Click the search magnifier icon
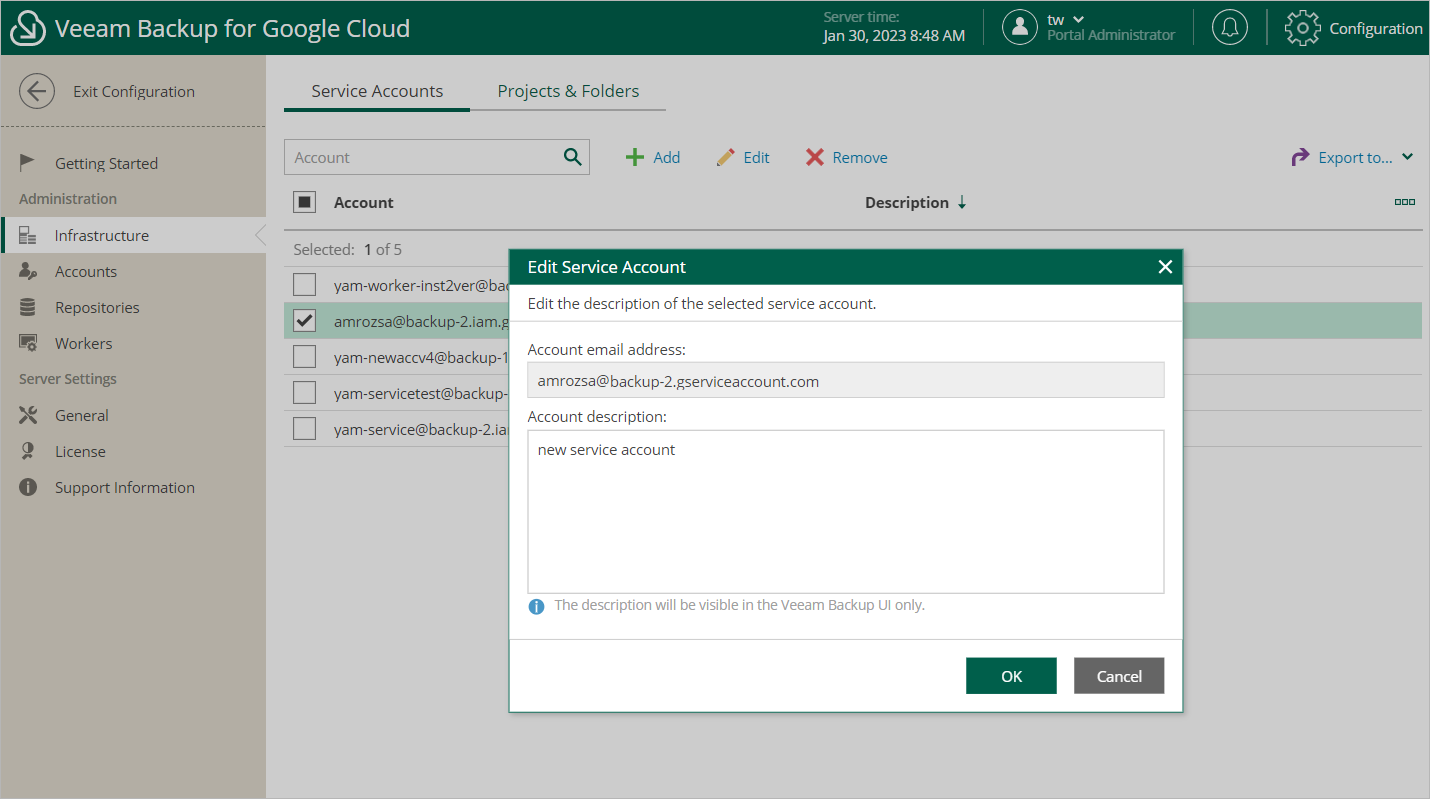 coord(572,157)
